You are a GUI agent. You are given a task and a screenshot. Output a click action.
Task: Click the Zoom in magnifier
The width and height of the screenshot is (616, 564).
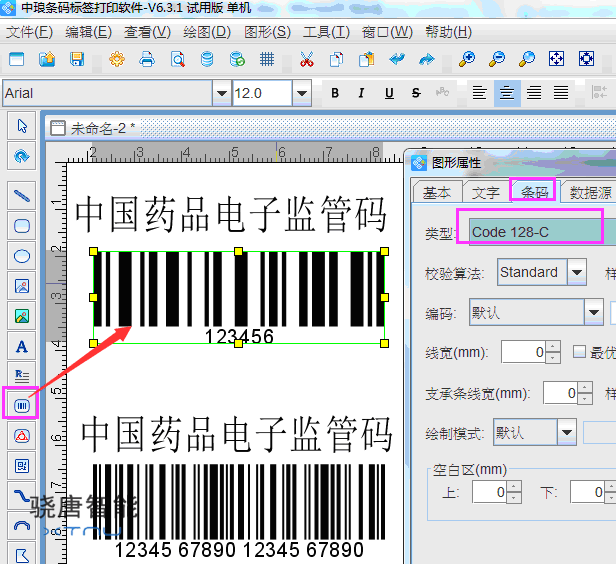[x=467, y=59]
